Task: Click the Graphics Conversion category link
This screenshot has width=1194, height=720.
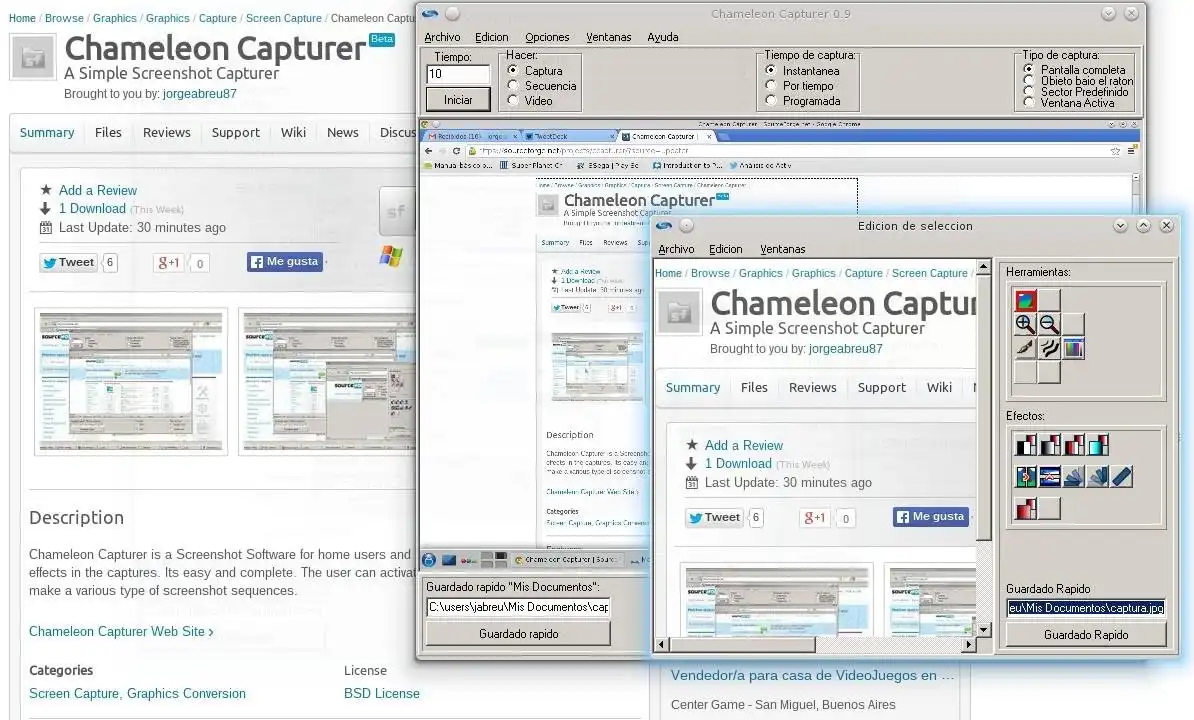Action: 187,693
